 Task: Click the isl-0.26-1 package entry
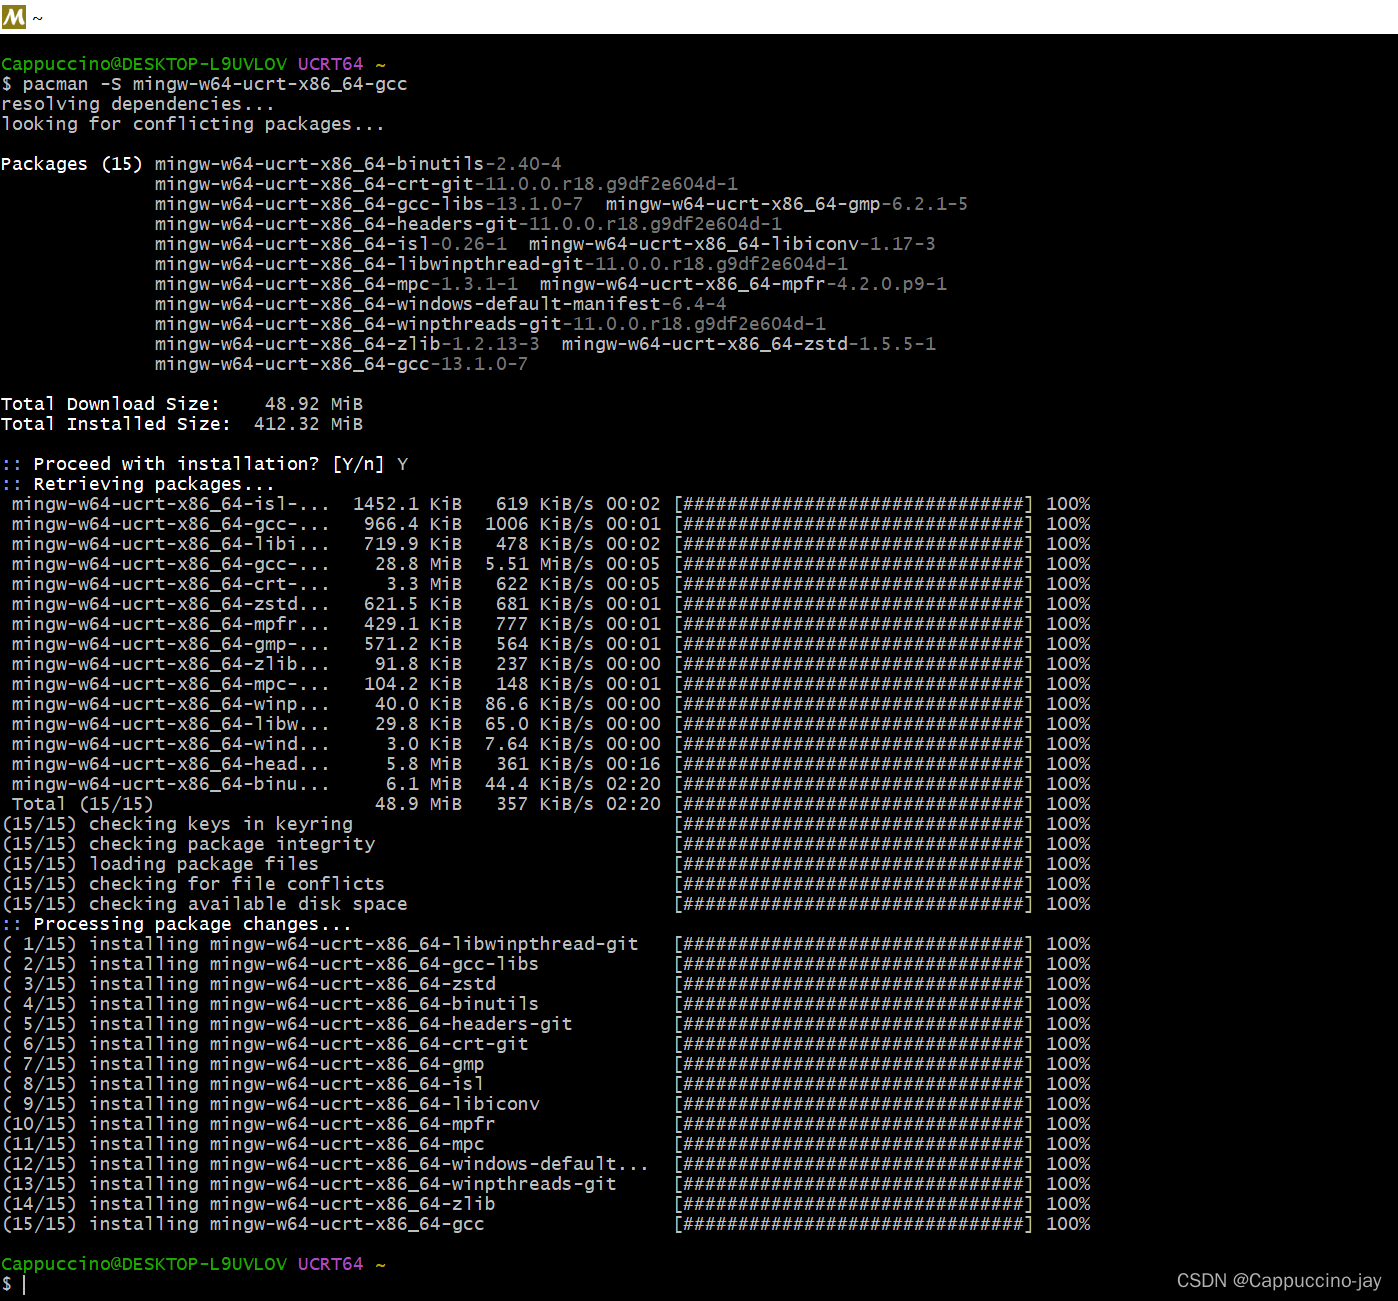pos(331,244)
